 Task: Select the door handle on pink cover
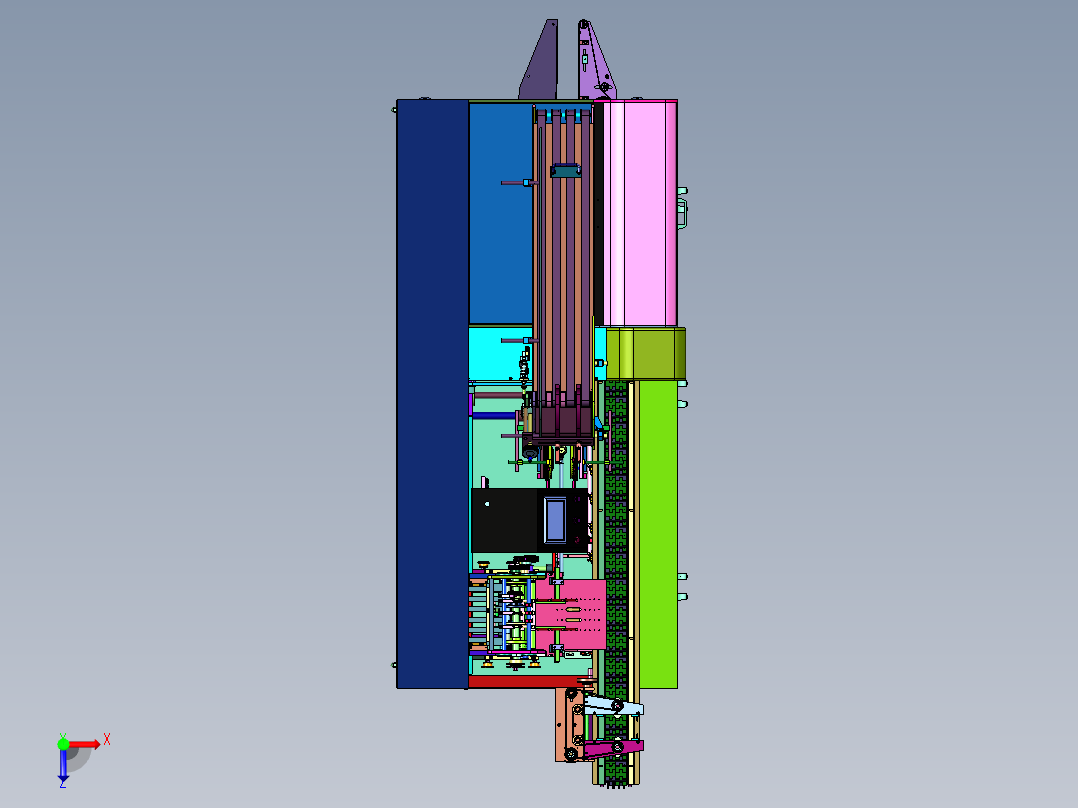pyautogui.click(x=683, y=213)
